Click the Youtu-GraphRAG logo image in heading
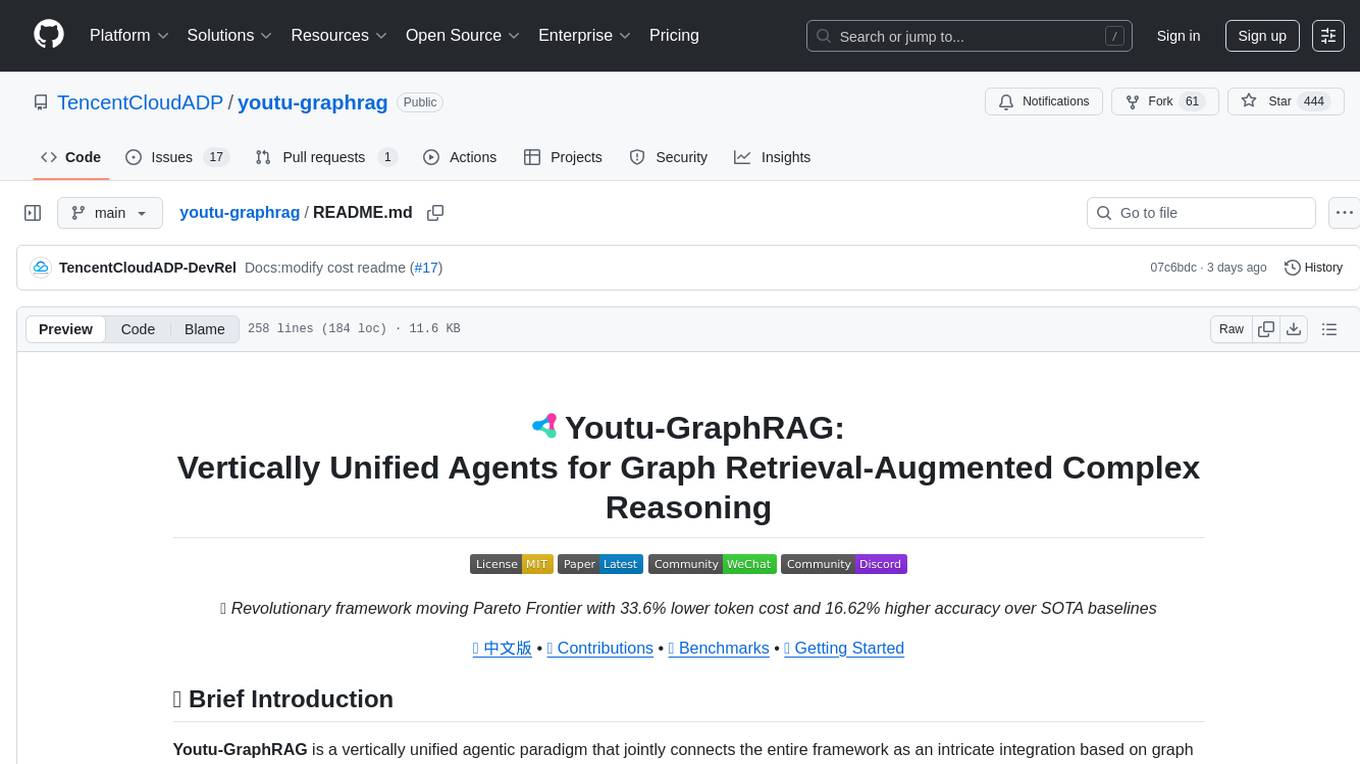Image resolution: width=1360 pixels, height=764 pixels. [x=545, y=427]
